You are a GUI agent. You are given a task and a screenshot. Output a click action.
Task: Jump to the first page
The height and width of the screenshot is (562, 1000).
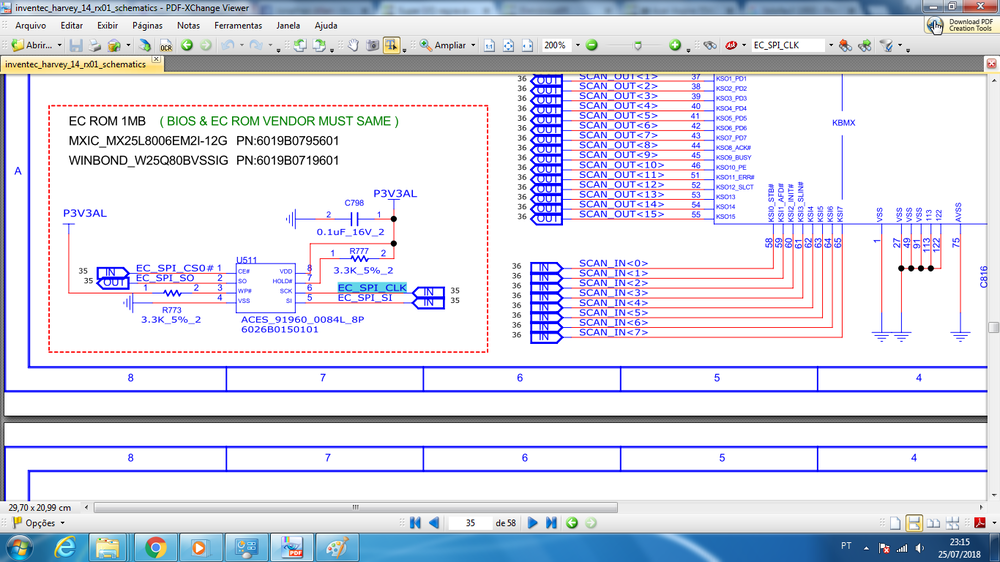pos(416,523)
